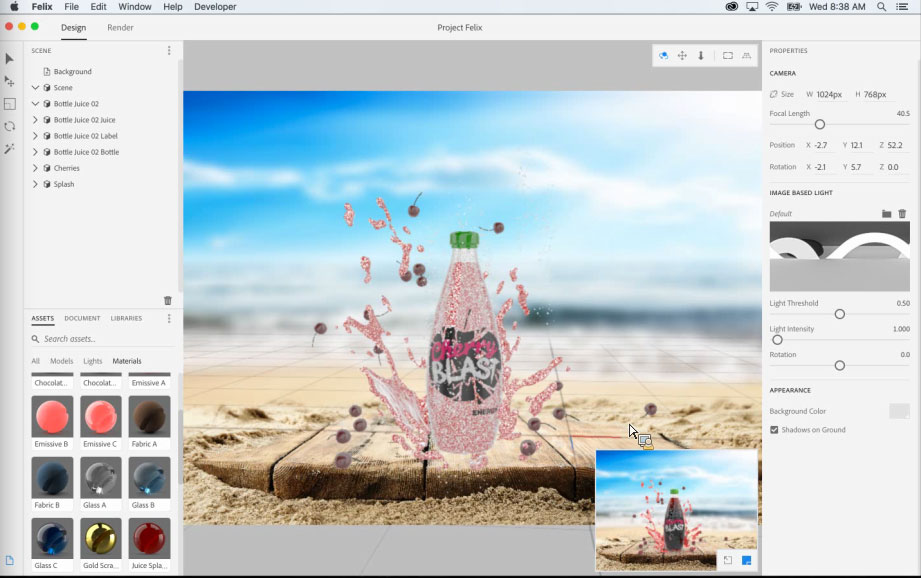
Task: Open the File menu
Action: pos(72,6)
